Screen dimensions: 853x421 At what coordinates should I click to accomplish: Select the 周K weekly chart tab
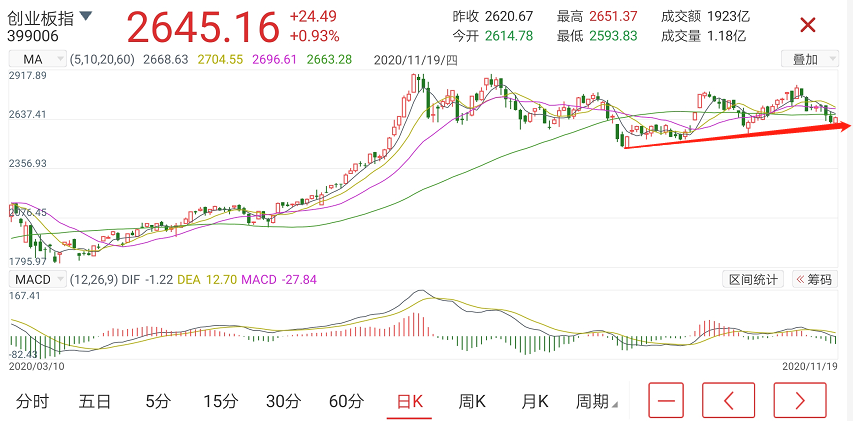(472, 401)
